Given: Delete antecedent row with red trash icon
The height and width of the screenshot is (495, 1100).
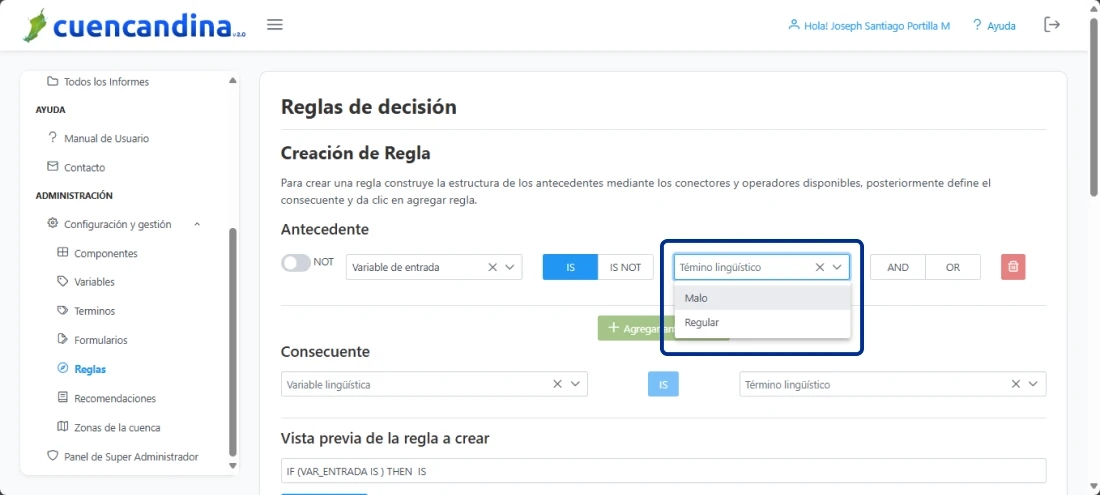Looking at the screenshot, I should pyautogui.click(x=1013, y=267).
